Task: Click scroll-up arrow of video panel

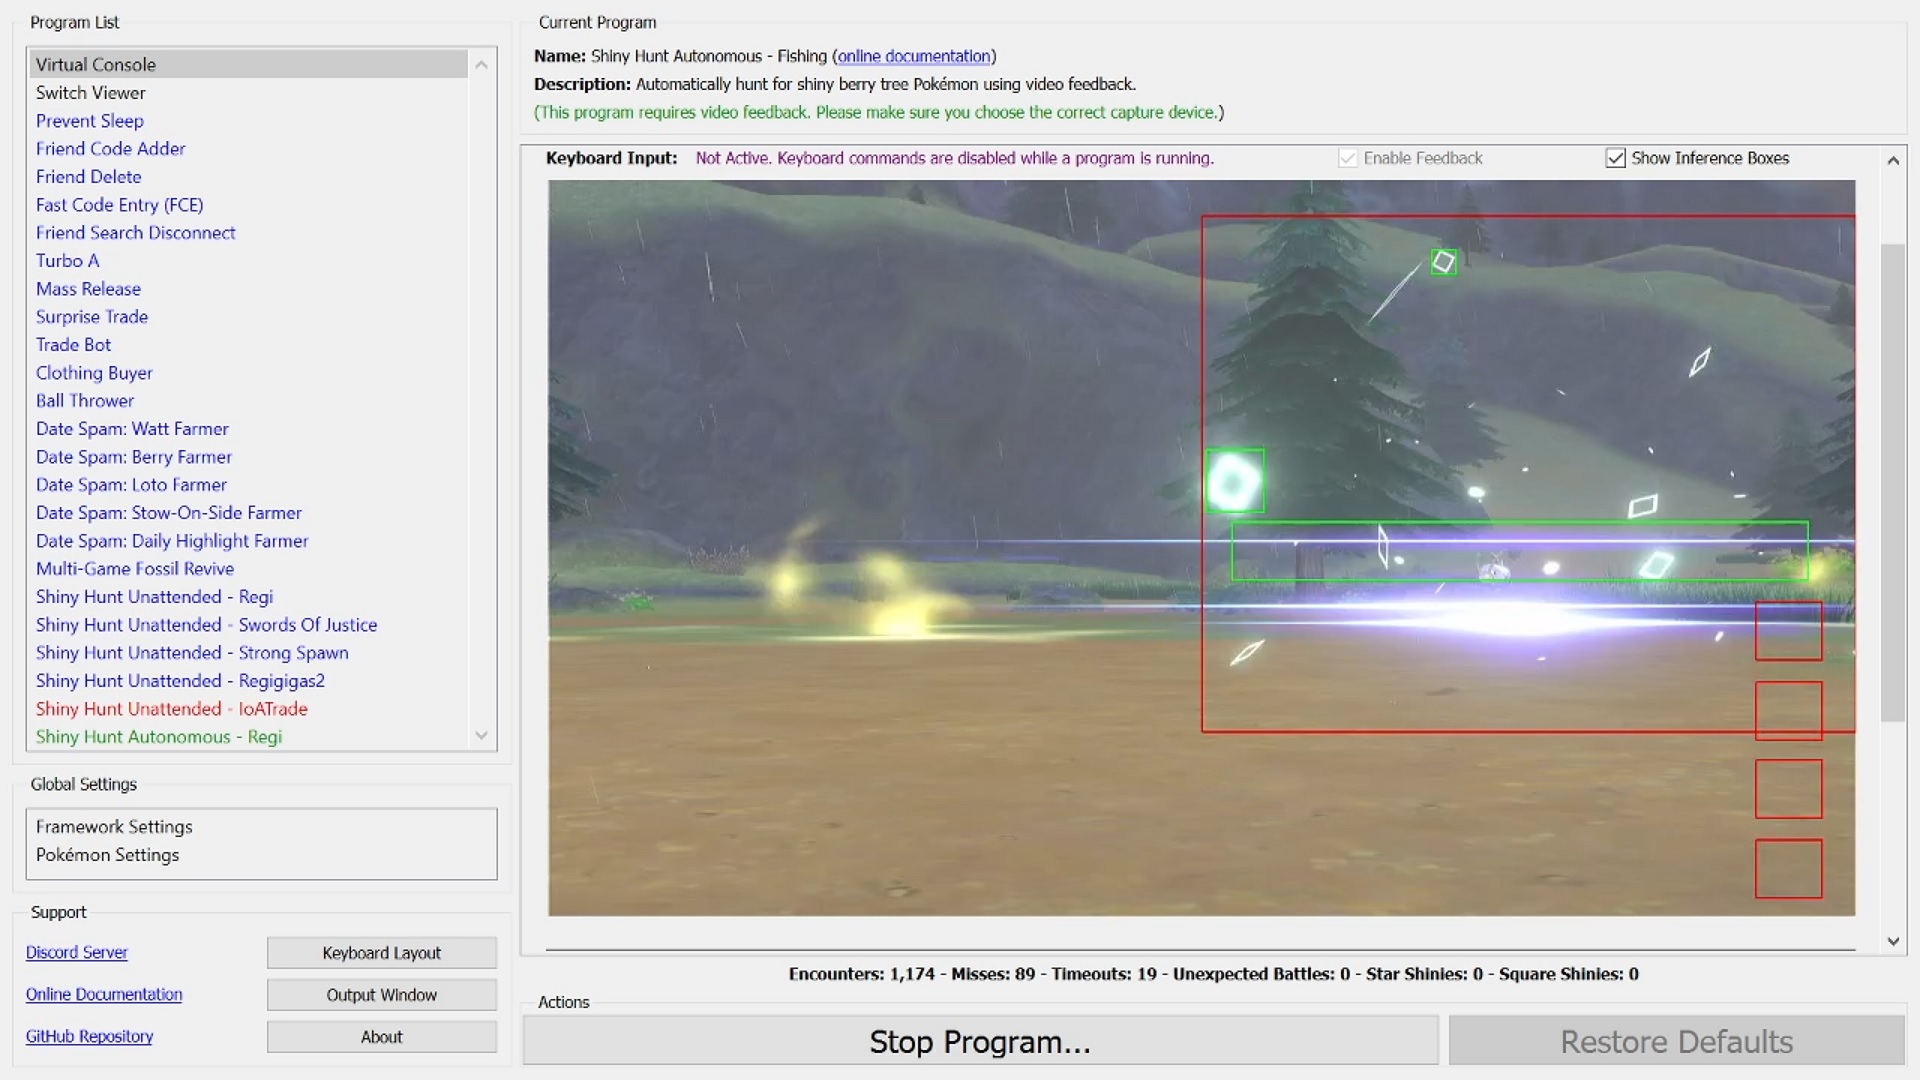Action: [x=1892, y=160]
